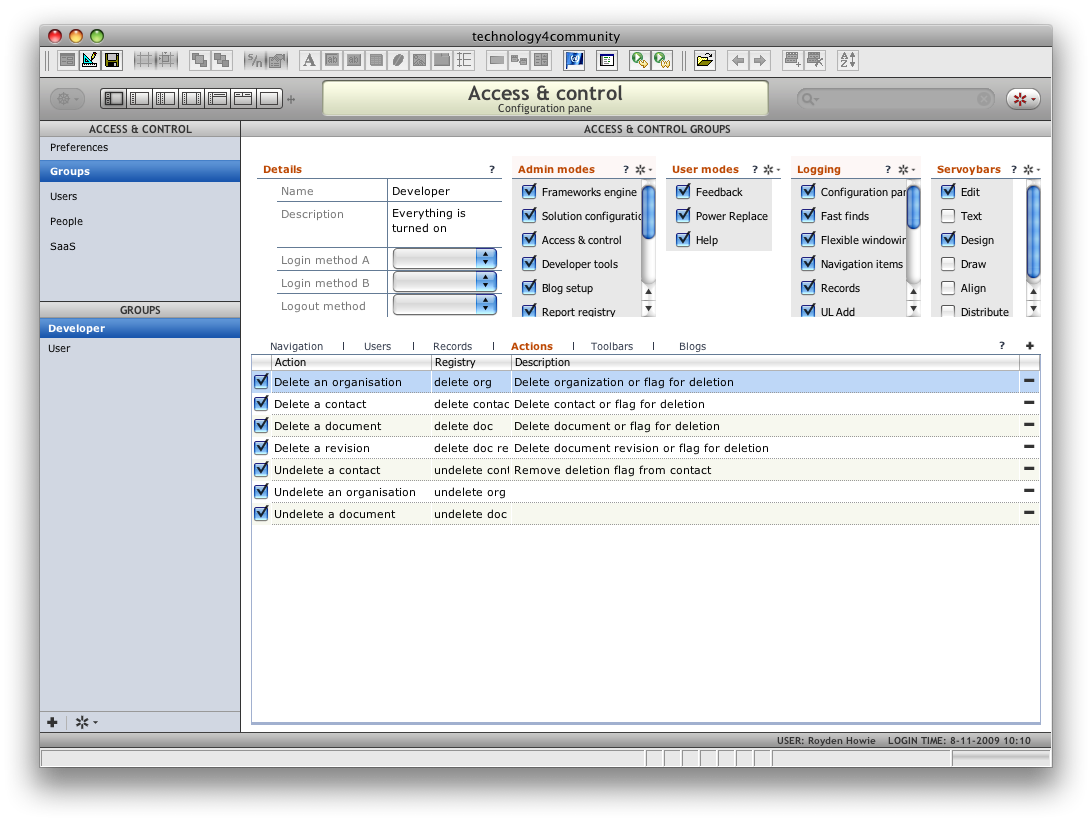The height and width of the screenshot is (822, 1092).
Task: Click the Design mode ruler-and-pencil icon
Action: tap(90, 60)
